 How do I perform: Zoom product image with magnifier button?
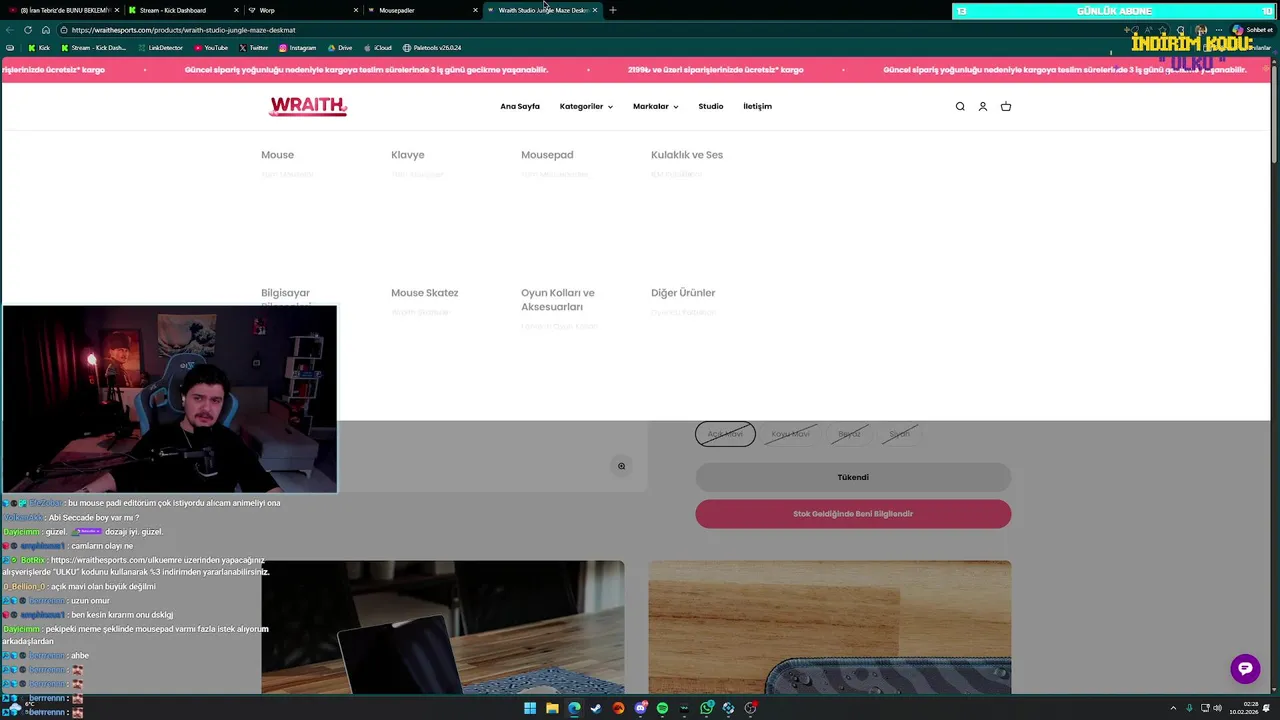pyautogui.click(x=621, y=466)
